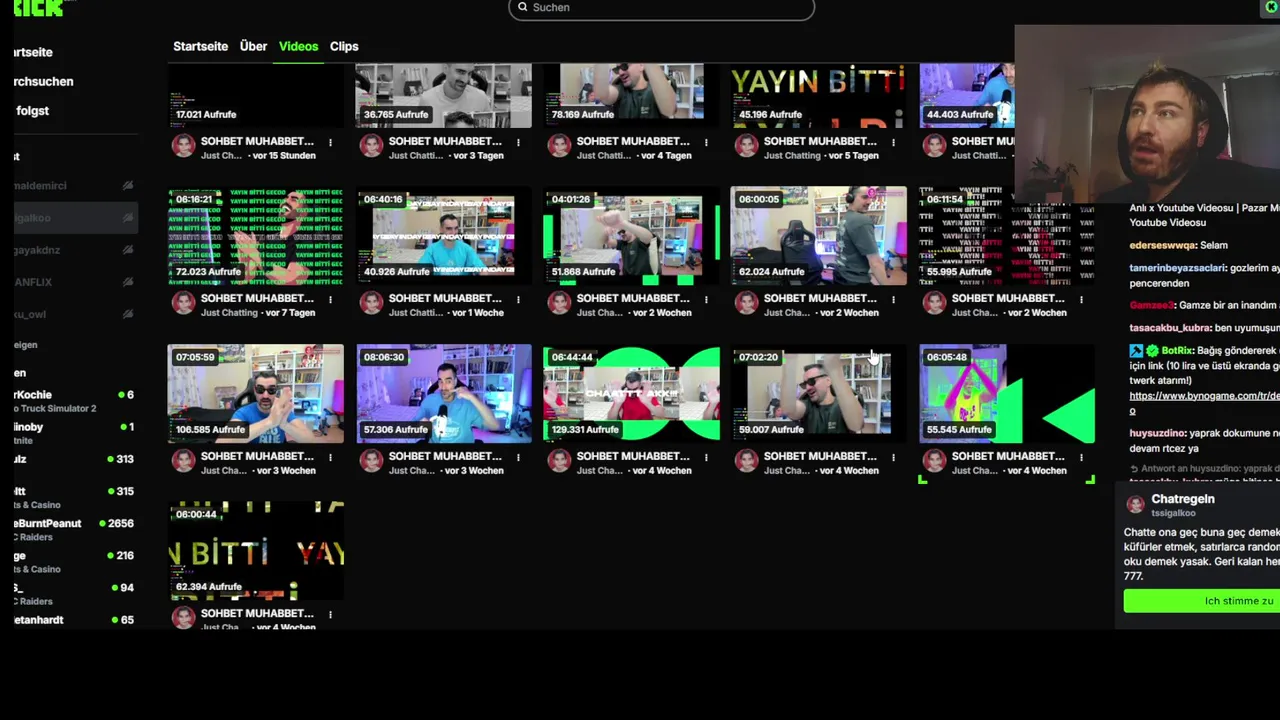Click channel avatar under 106.585 Aufrufe video
Viewport: 1280px width, 720px height.
[183, 461]
